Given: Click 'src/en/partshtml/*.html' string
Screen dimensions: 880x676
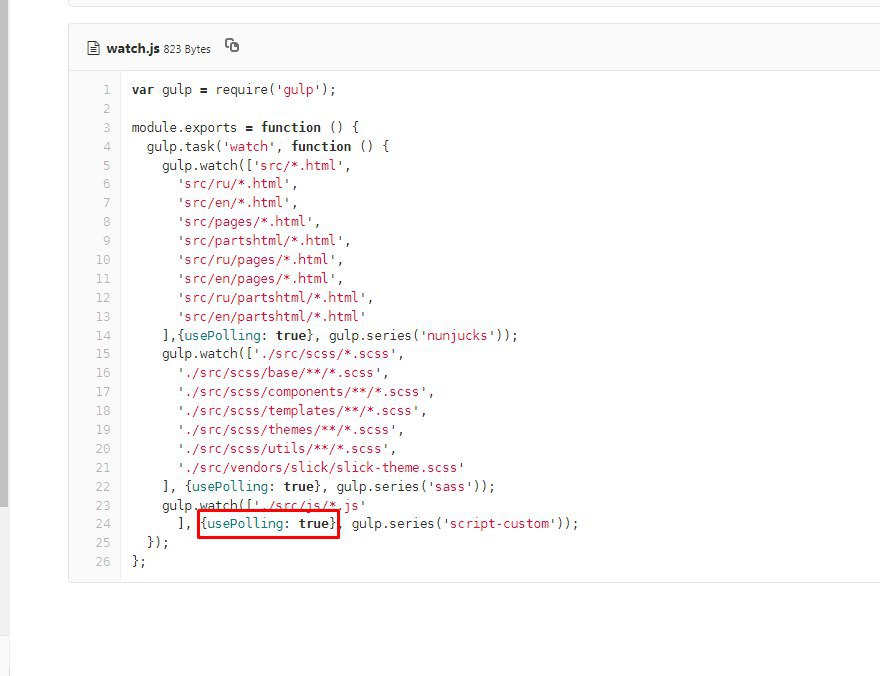Looking at the screenshot, I should point(271,316).
